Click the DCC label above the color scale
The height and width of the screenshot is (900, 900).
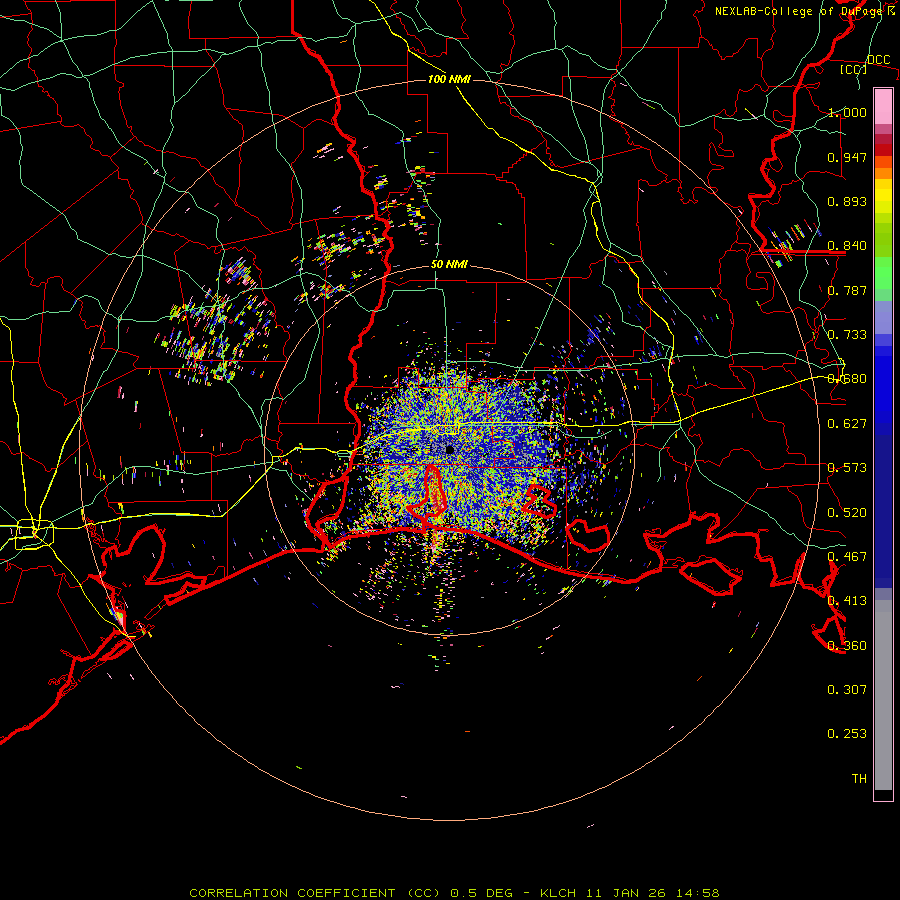pyautogui.click(x=878, y=59)
